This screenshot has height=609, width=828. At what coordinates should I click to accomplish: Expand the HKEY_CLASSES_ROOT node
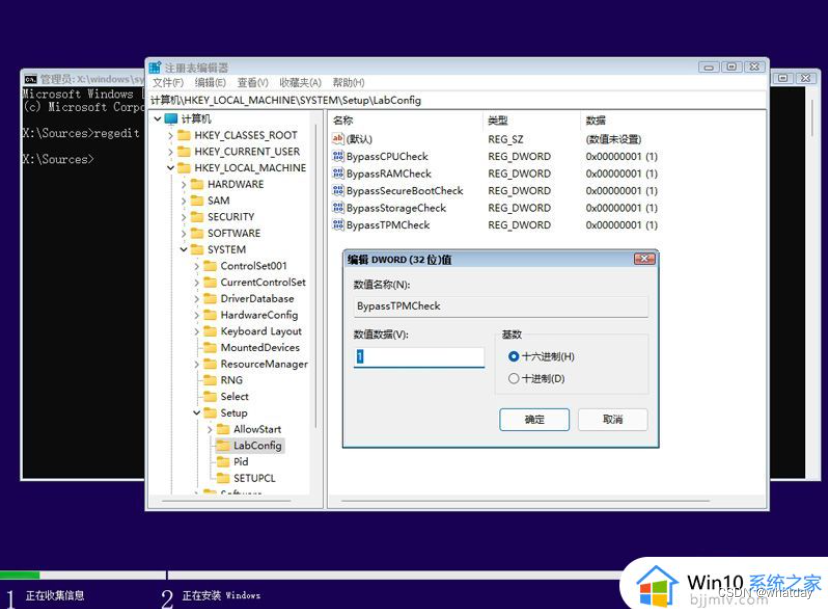click(171, 136)
